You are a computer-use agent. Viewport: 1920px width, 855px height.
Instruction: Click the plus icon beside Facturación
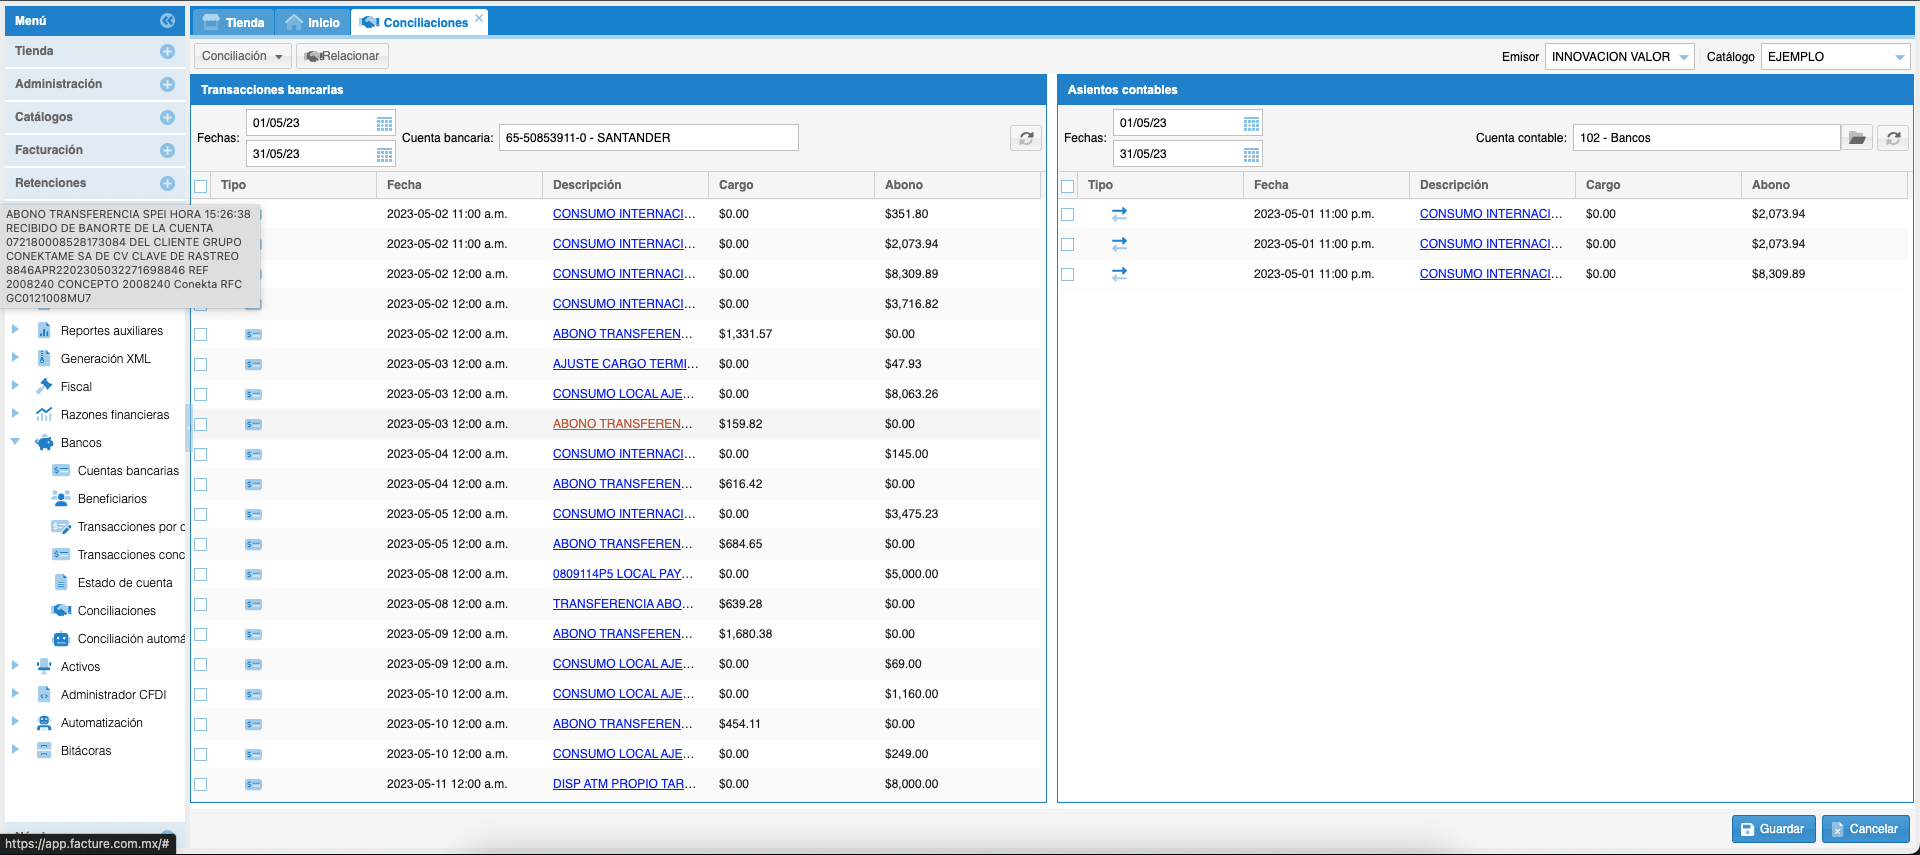(167, 150)
